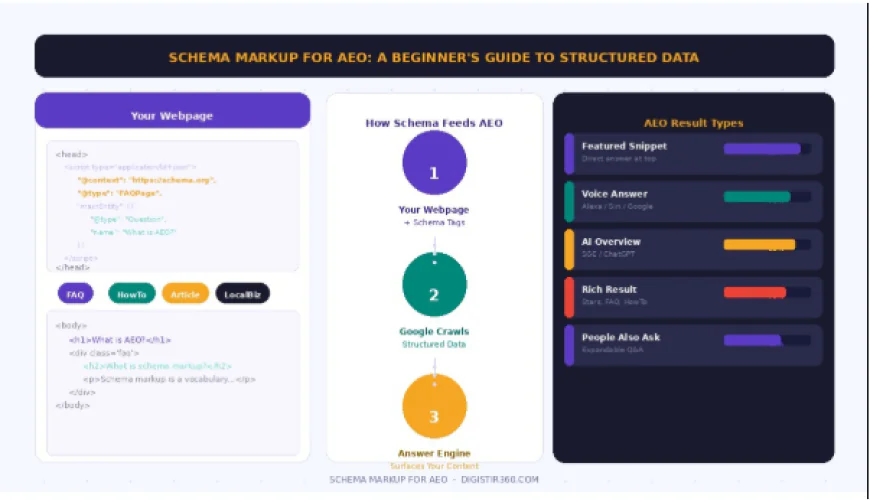Click the '+ Schema Tags' caption

[434, 222]
